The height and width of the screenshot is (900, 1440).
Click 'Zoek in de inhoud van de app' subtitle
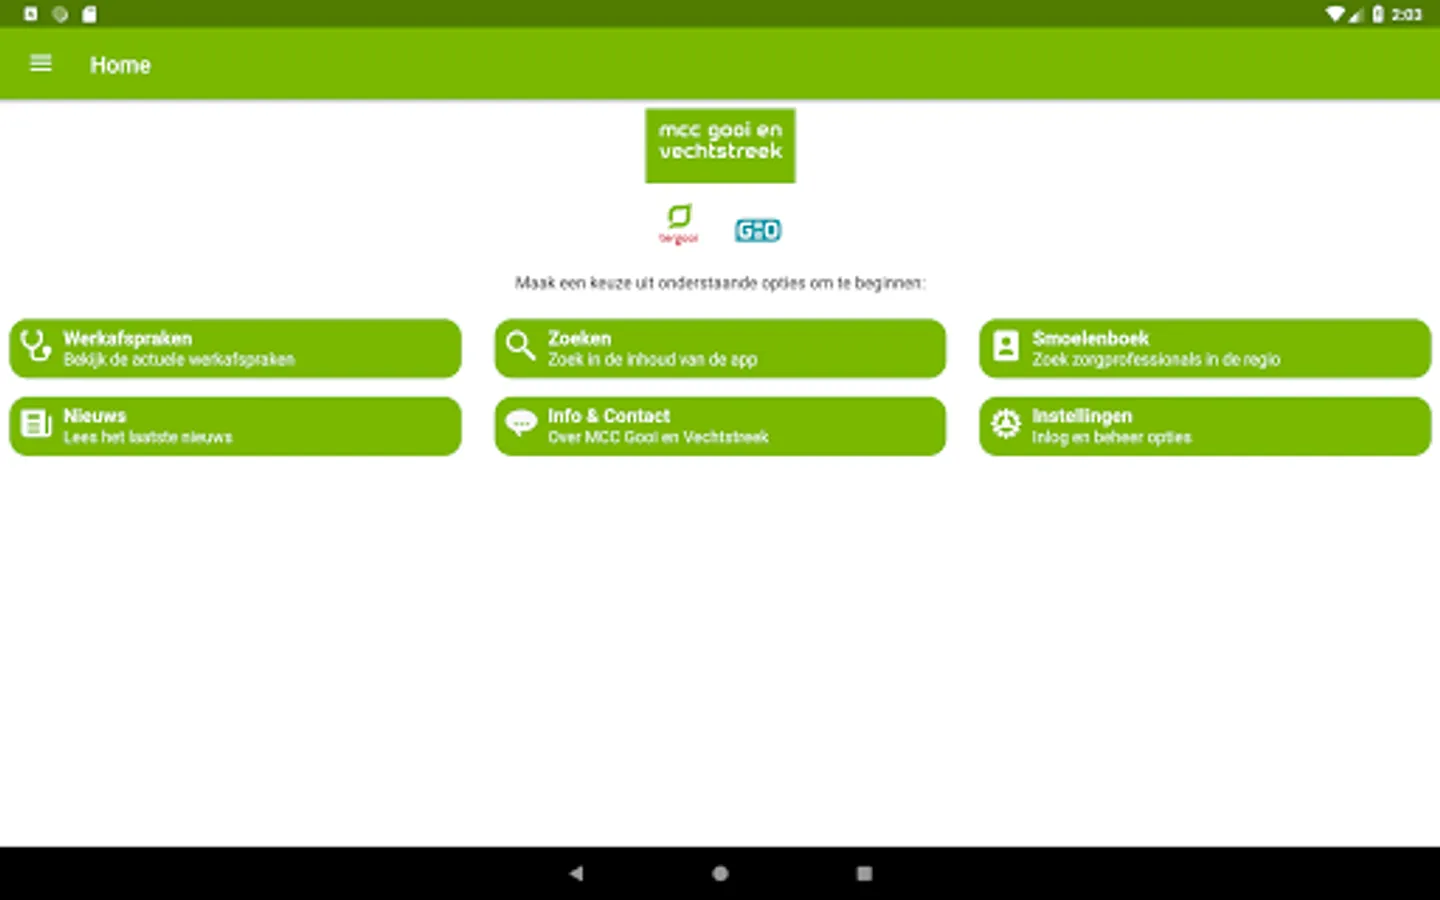(652, 360)
